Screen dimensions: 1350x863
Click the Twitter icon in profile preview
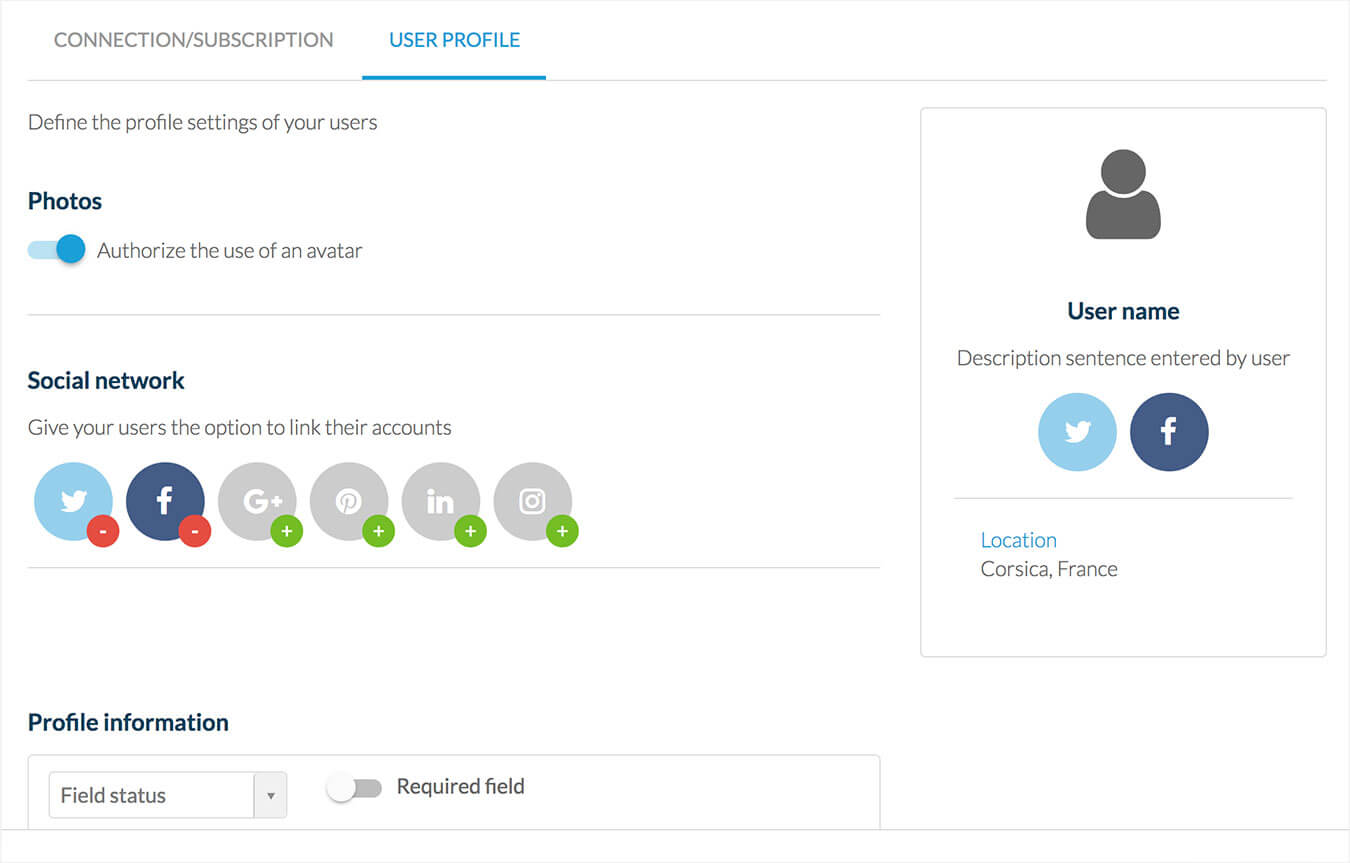(1077, 432)
